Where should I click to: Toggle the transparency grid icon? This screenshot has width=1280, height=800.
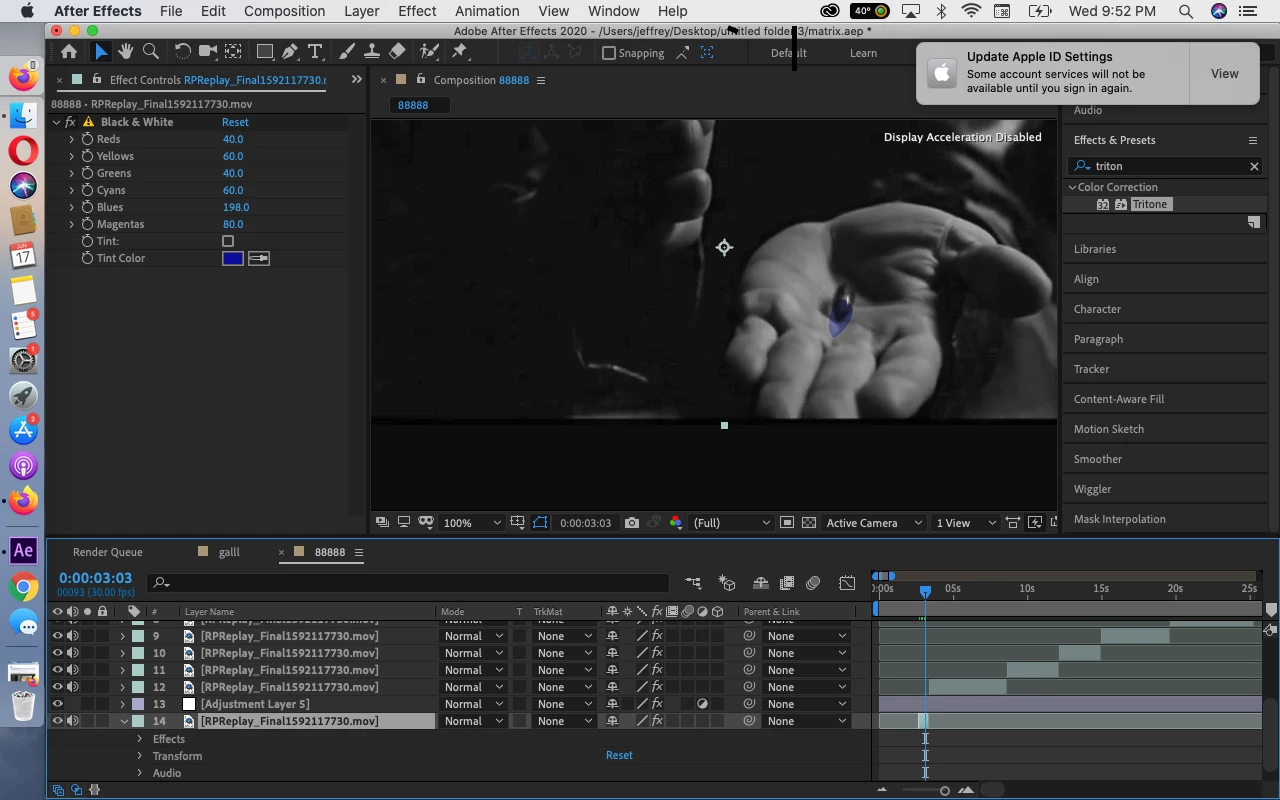(x=808, y=523)
